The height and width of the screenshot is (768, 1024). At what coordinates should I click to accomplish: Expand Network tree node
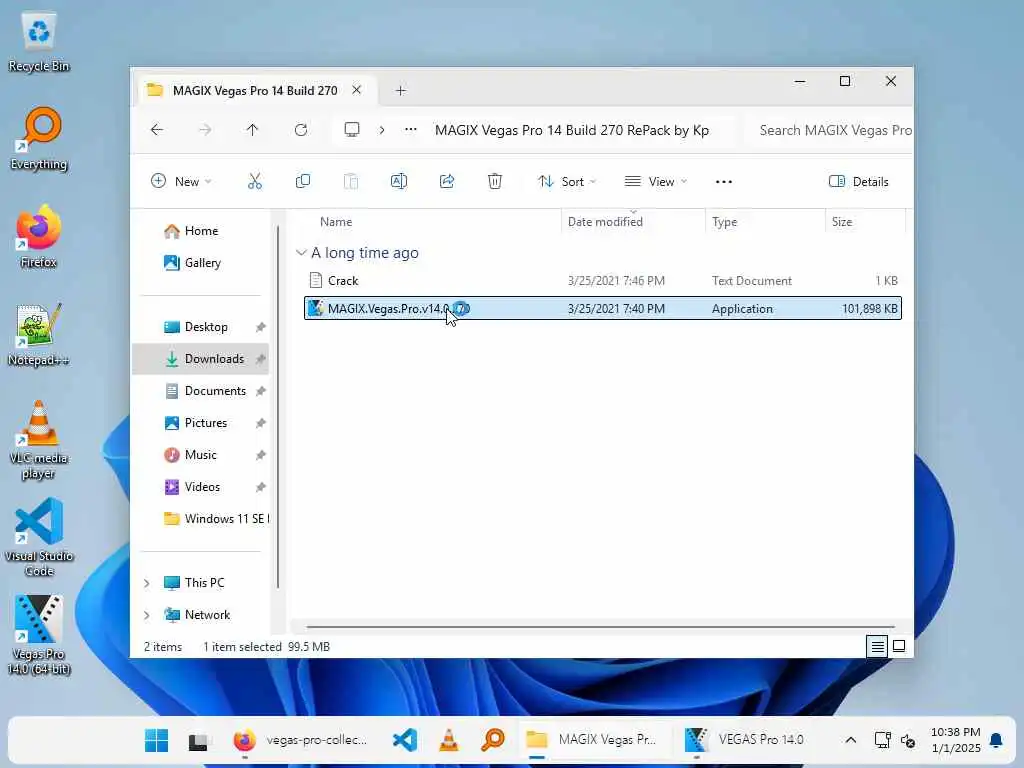pyautogui.click(x=147, y=615)
